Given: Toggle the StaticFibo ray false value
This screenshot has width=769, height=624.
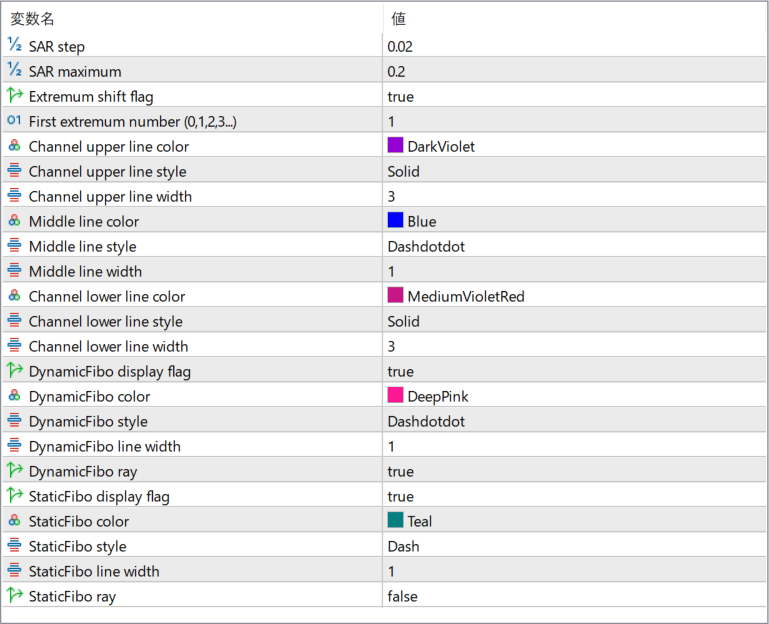Looking at the screenshot, I should [402, 596].
